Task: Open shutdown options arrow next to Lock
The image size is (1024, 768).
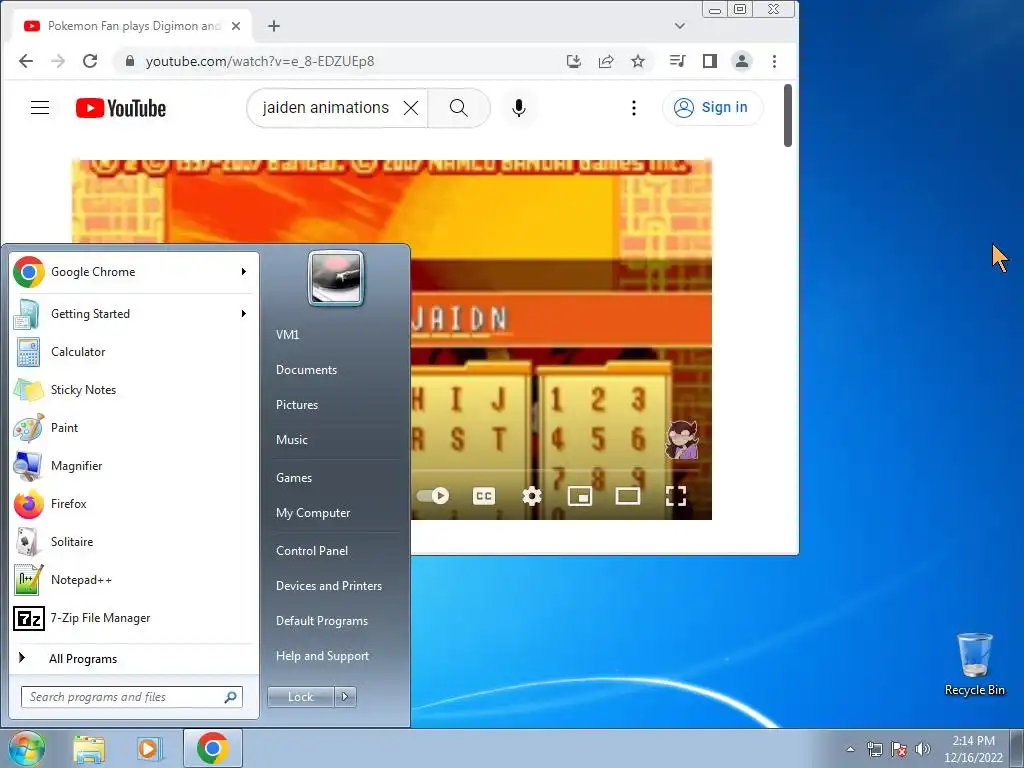Action: (345, 697)
